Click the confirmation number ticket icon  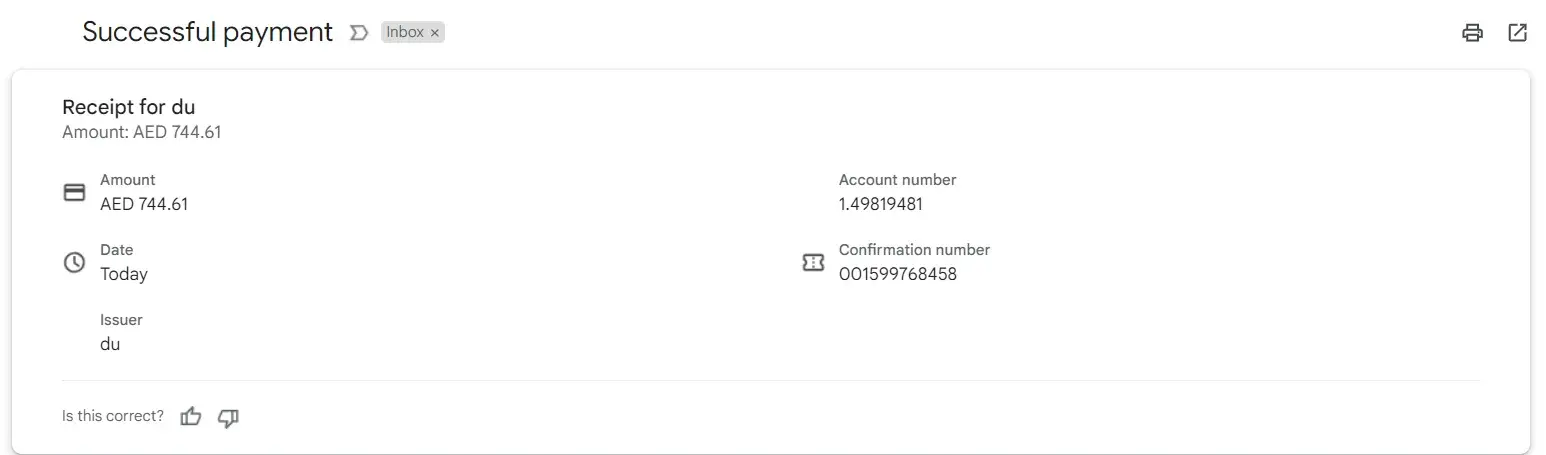813,263
